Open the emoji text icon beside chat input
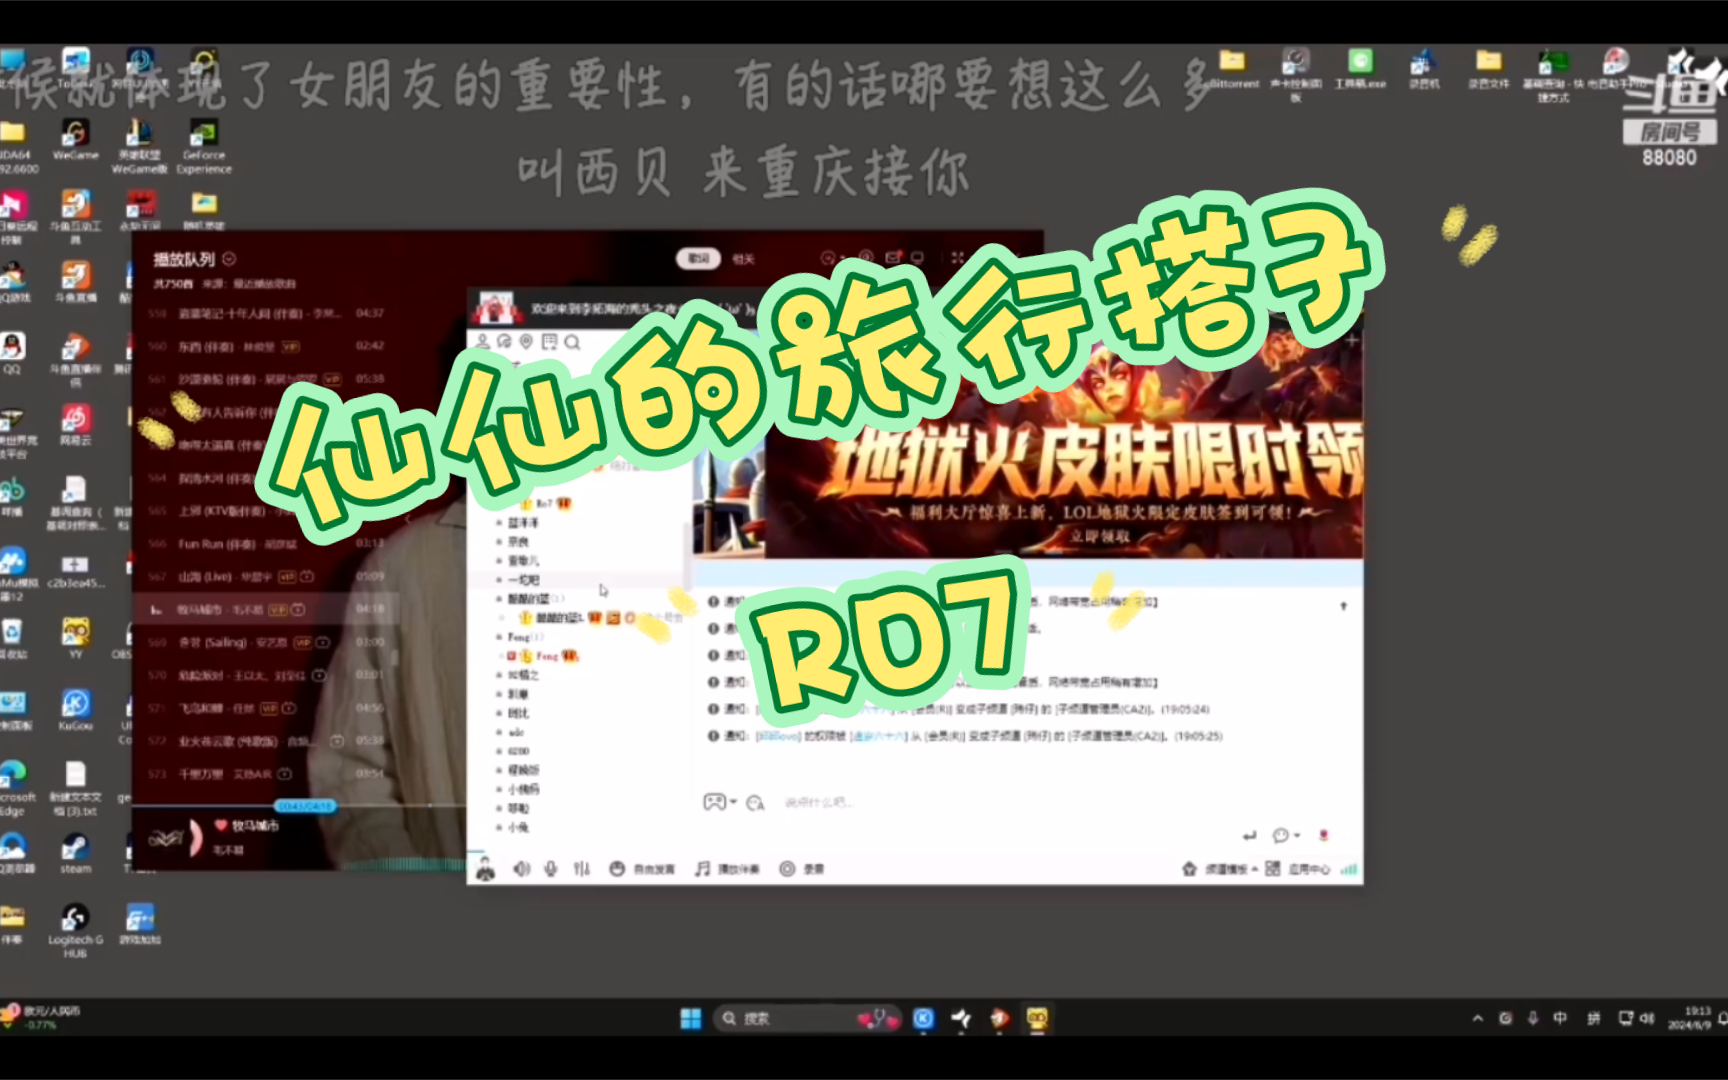 pyautogui.click(x=755, y=802)
